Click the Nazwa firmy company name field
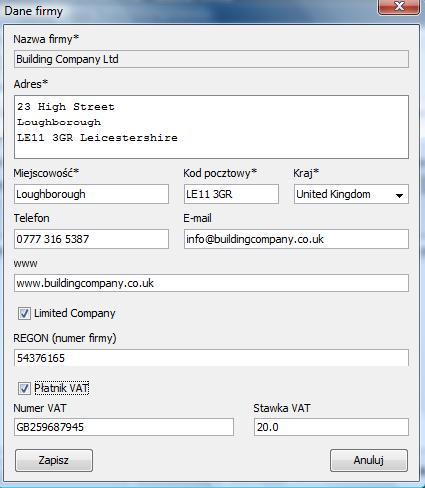The width and height of the screenshot is (425, 488). (x=211, y=59)
